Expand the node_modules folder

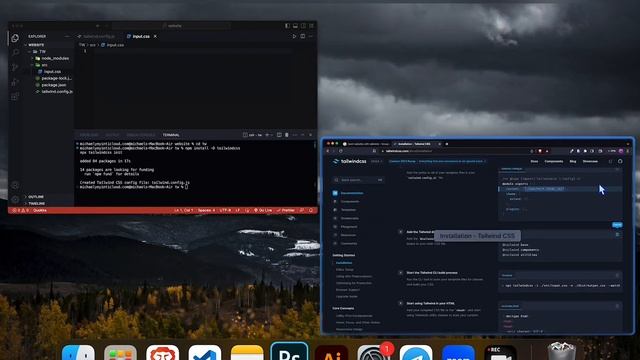(55, 58)
